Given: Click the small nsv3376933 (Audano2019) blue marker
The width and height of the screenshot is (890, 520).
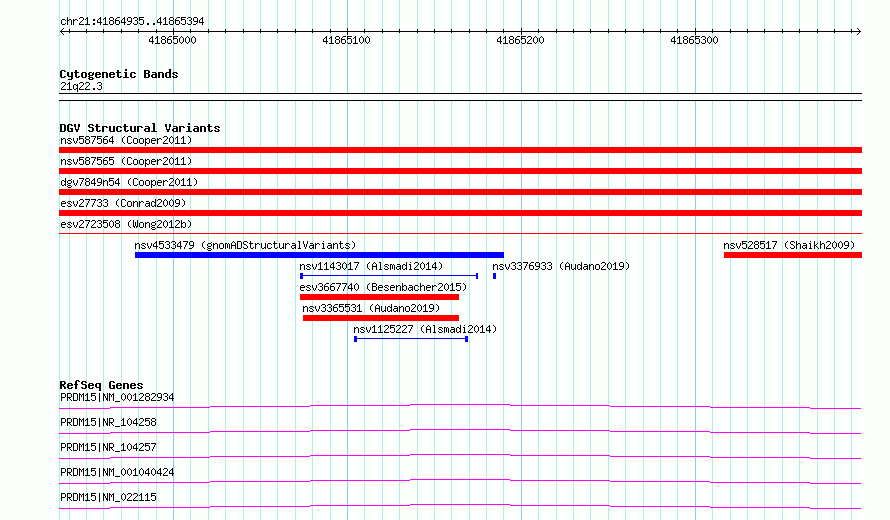Looking at the screenshot, I should [x=494, y=276].
